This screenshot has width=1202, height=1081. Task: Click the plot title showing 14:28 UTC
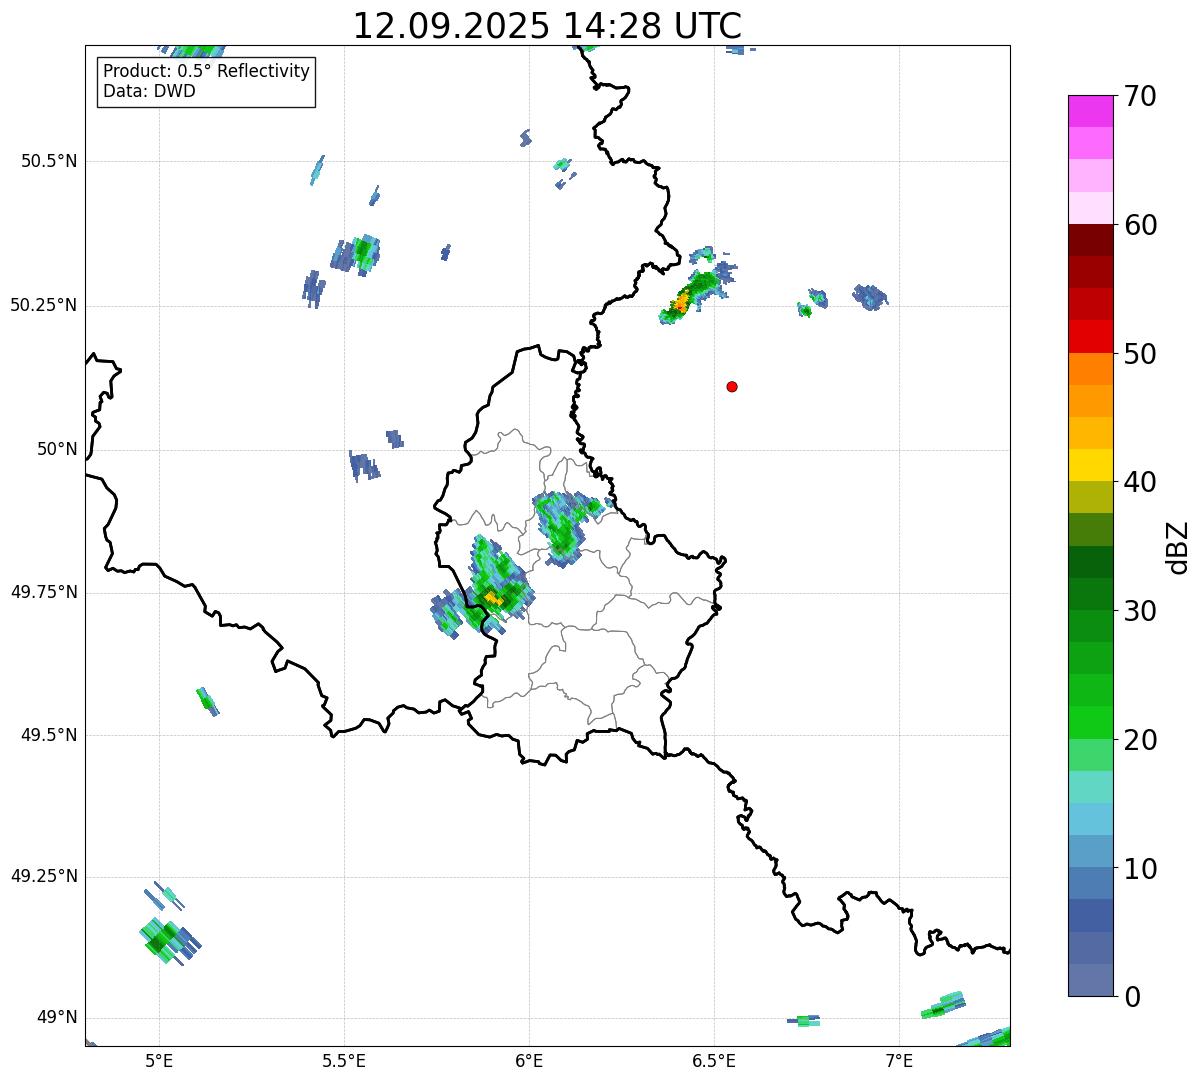547,26
